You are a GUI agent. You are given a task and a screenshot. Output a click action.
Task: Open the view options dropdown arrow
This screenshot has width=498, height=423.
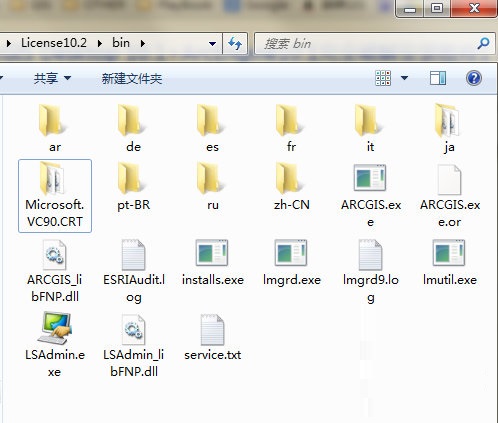[x=404, y=78]
